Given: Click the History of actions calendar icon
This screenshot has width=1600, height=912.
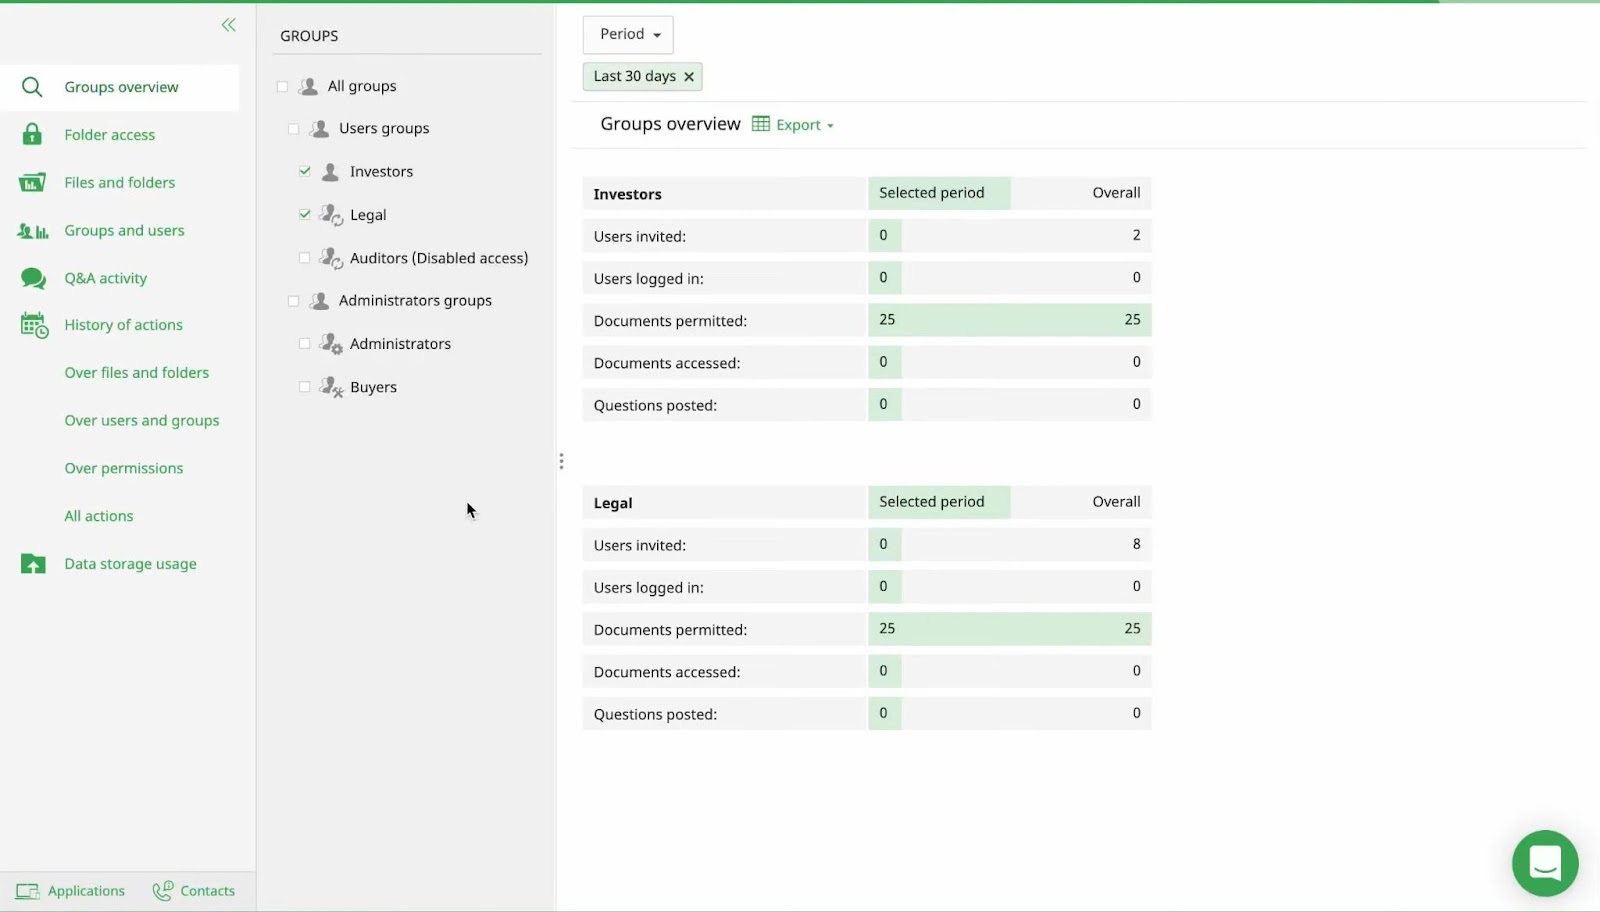Looking at the screenshot, I should tap(34, 325).
